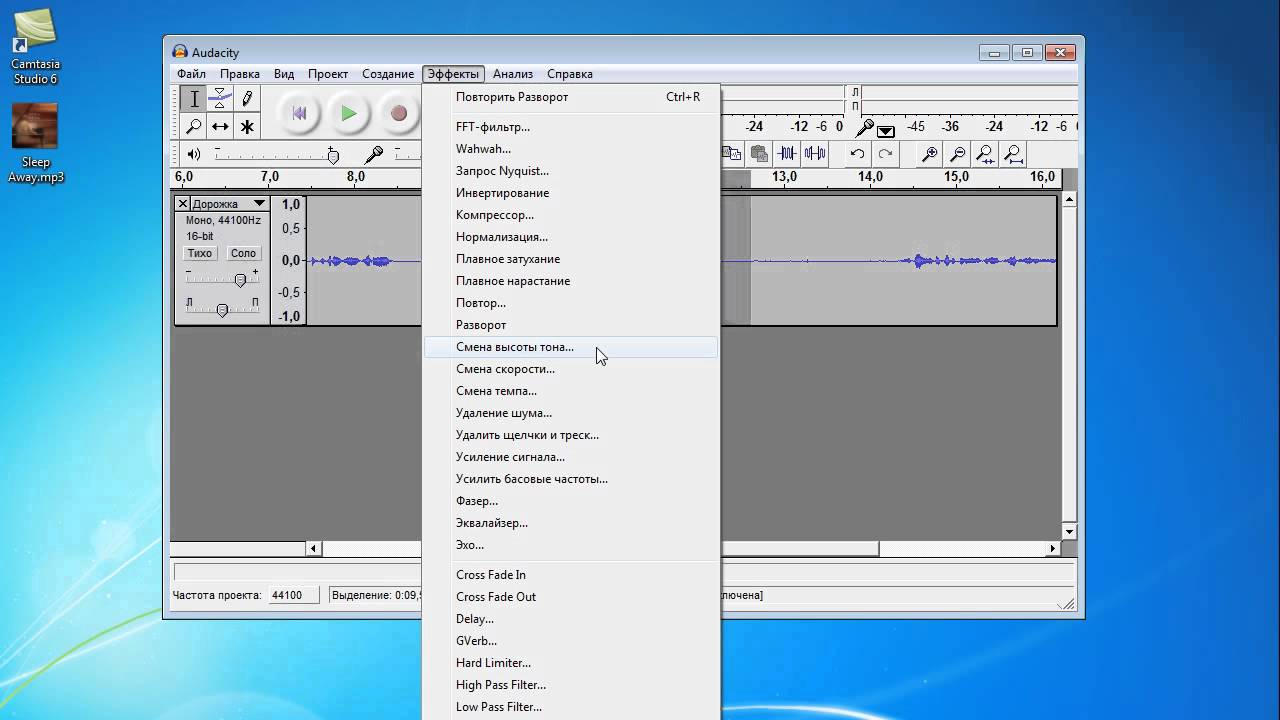
Task: Click the Paste clipboard icon
Action: (760, 154)
